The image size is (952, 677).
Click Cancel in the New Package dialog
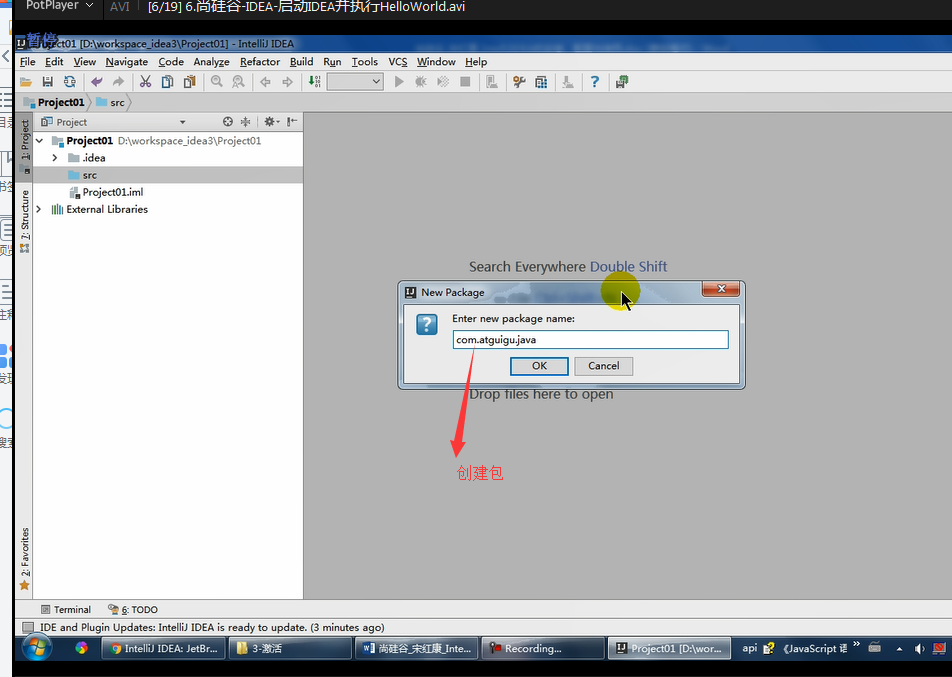click(604, 366)
